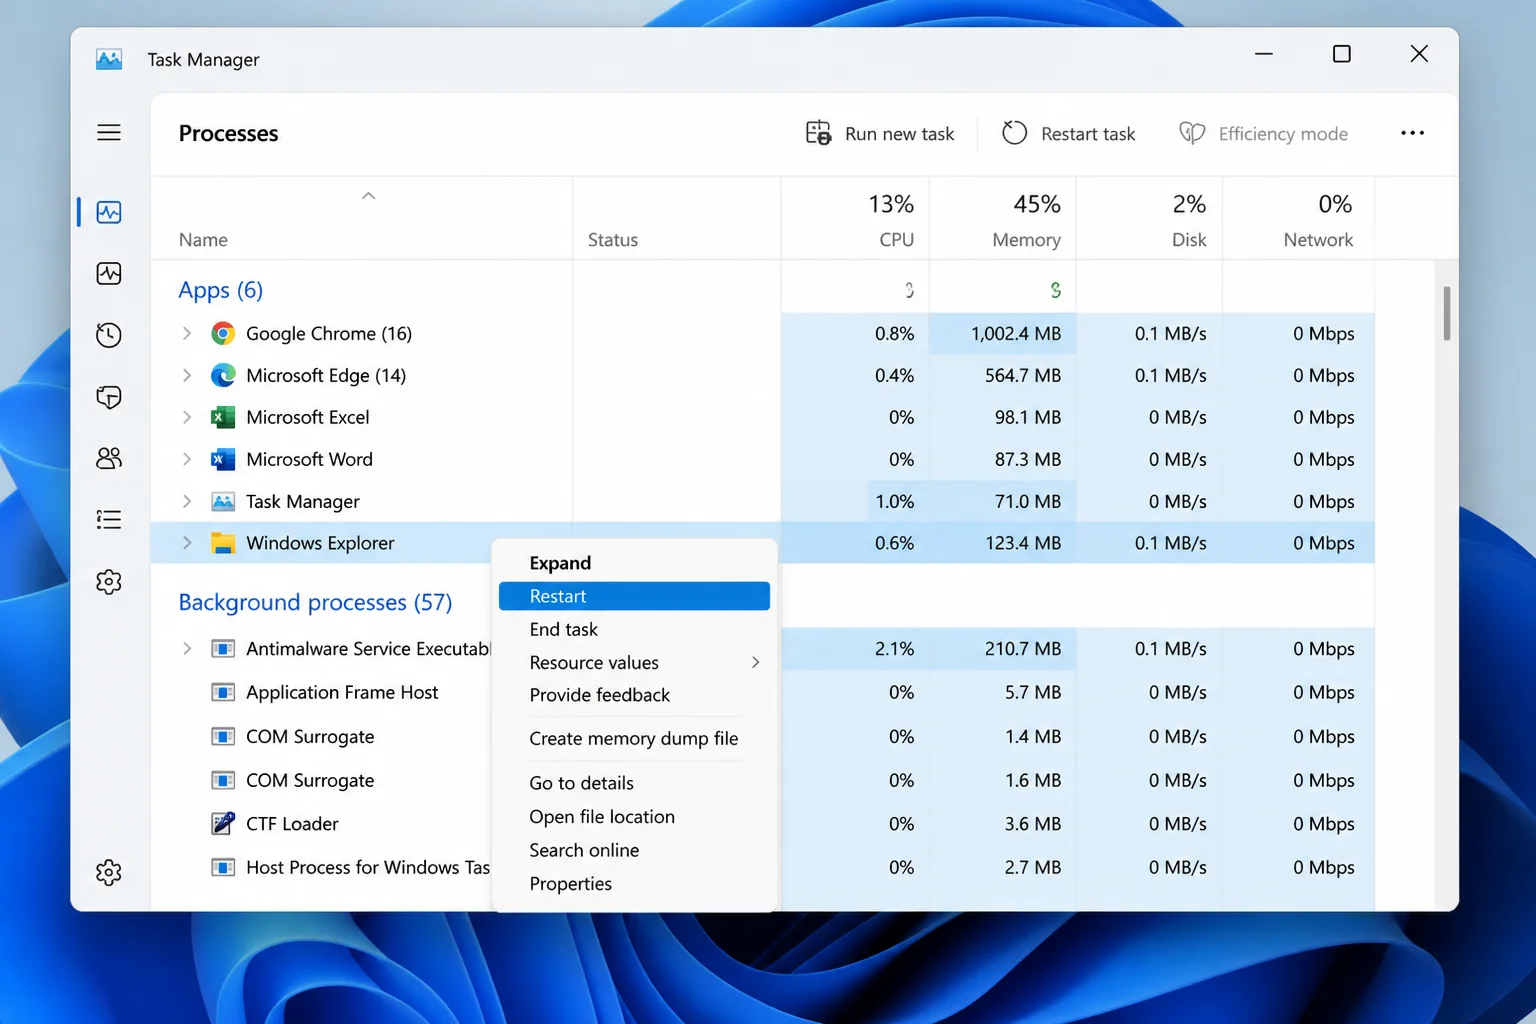
Task: Click the Background processes (57) heading
Action: (x=315, y=602)
